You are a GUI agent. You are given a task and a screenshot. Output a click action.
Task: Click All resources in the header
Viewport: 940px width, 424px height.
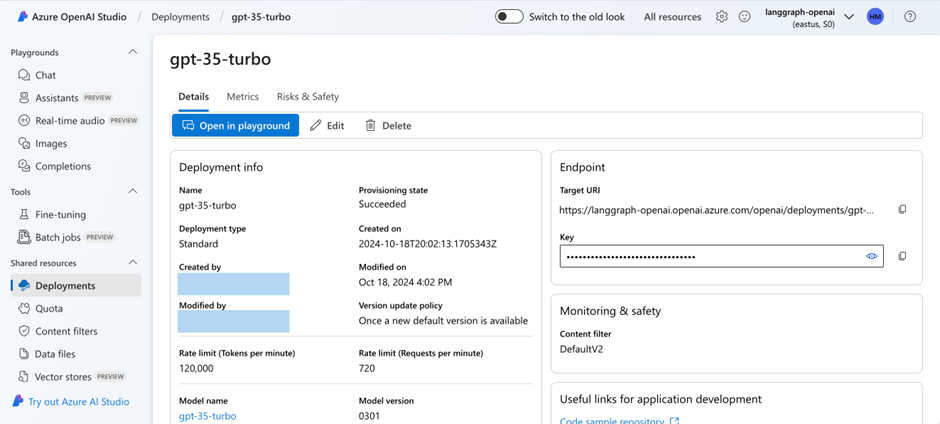click(x=673, y=17)
